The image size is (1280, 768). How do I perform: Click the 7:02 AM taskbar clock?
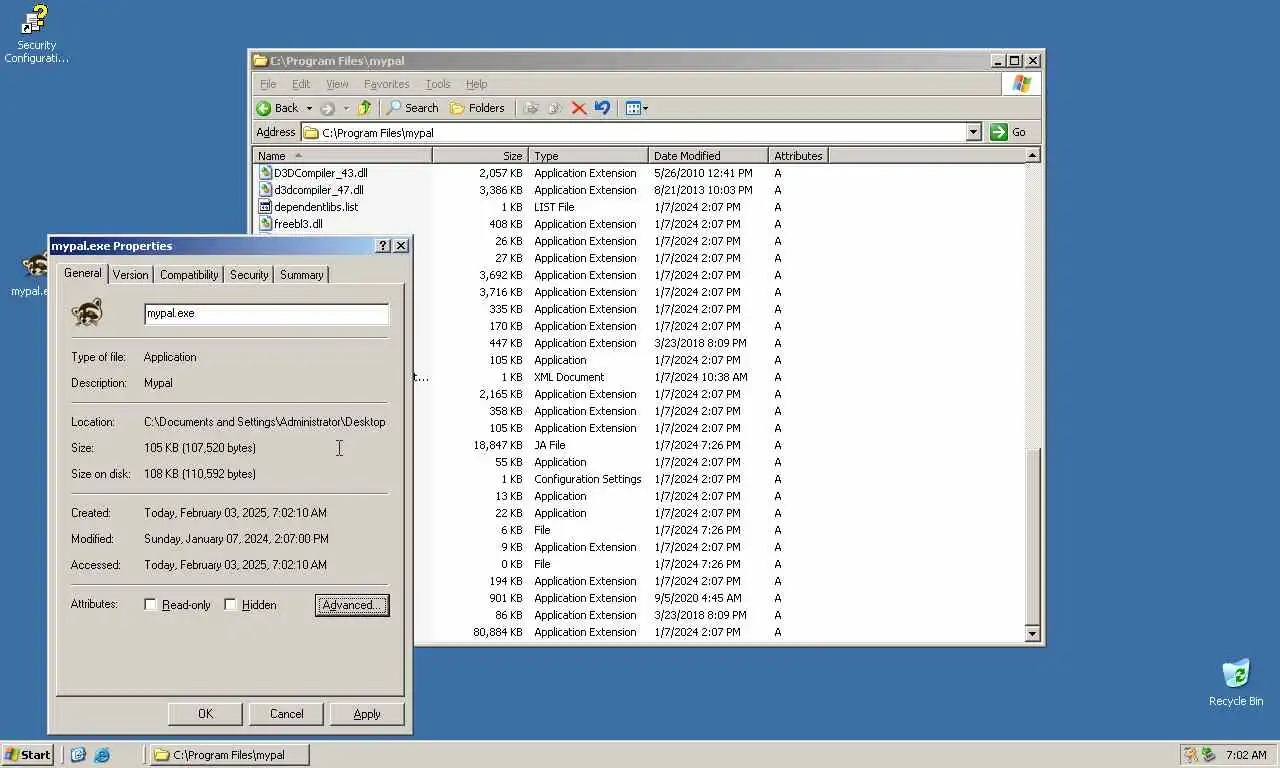pyautogui.click(x=1245, y=755)
